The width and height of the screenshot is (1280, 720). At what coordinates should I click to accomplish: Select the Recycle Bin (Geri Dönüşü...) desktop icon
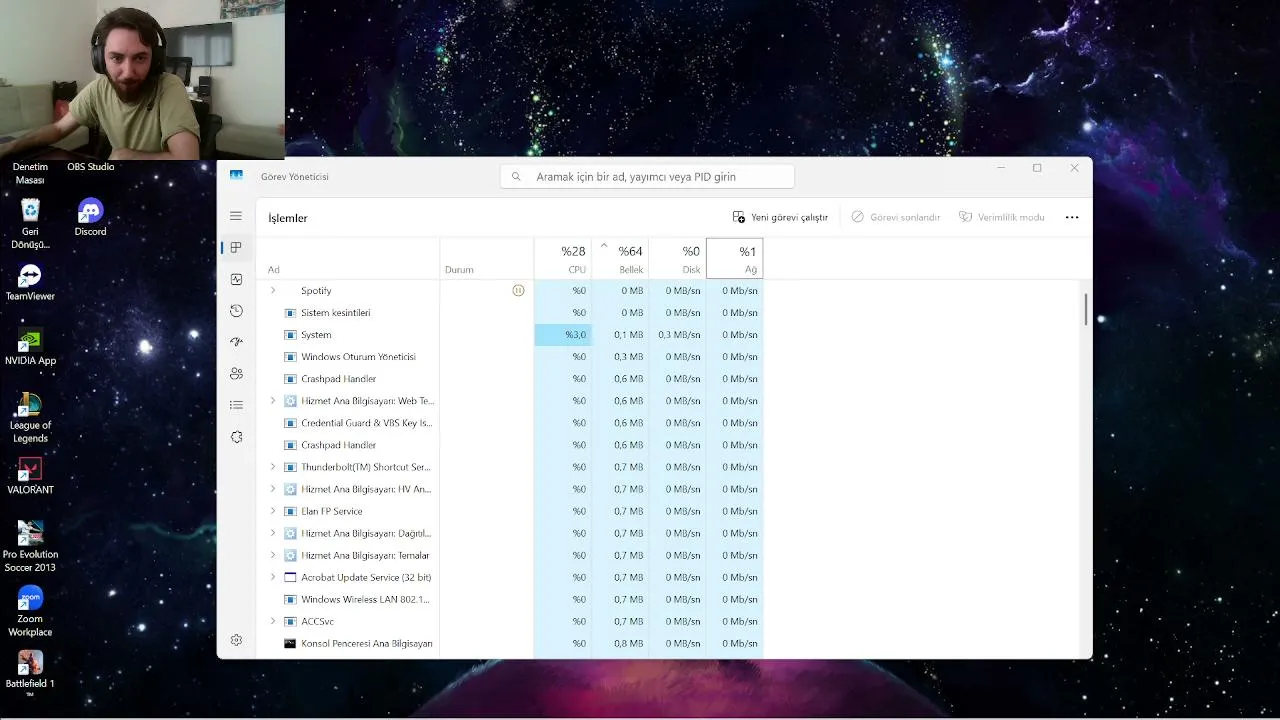click(x=30, y=224)
